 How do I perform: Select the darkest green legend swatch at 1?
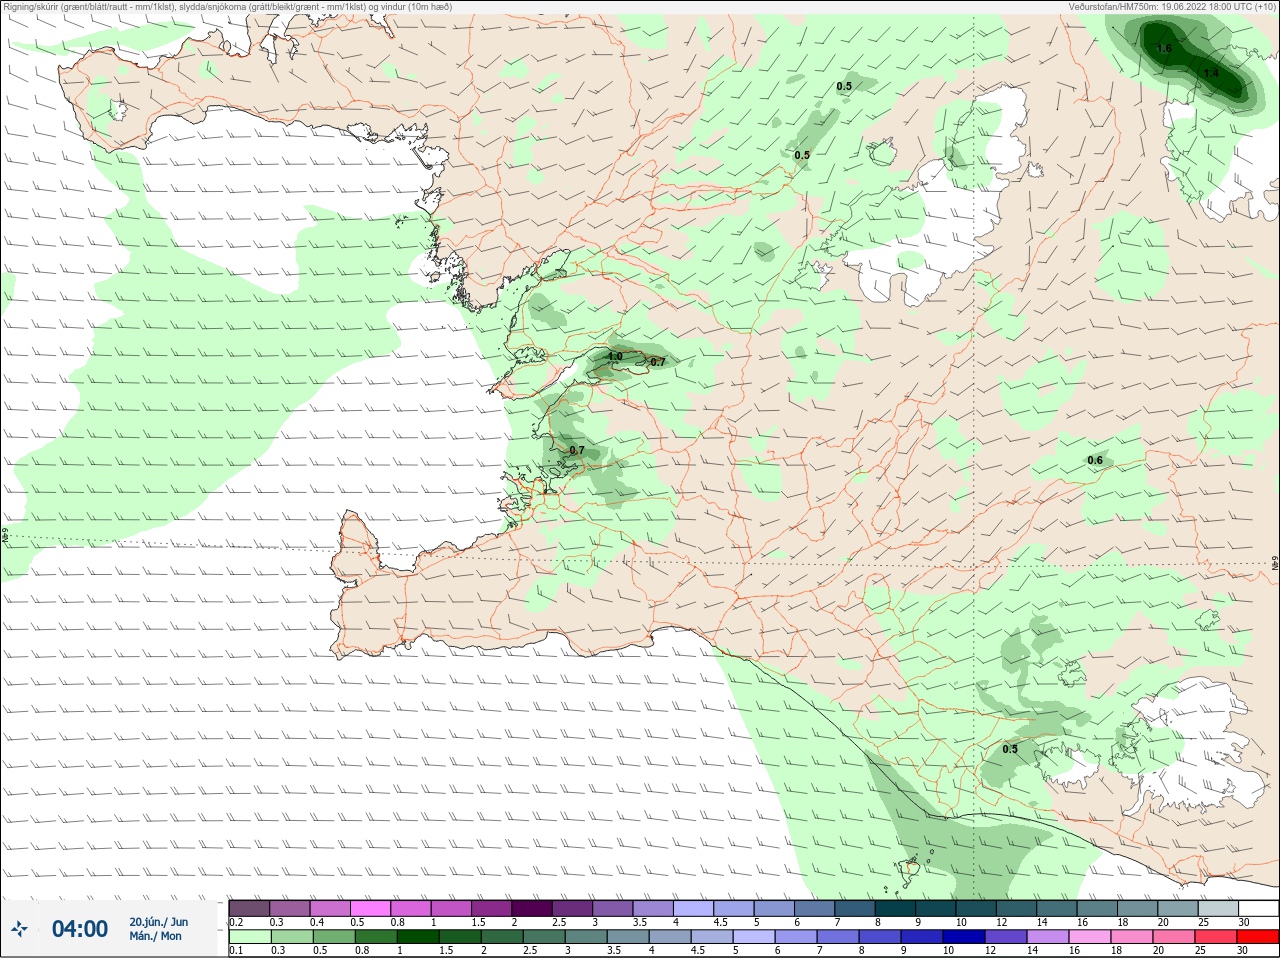pos(416,937)
